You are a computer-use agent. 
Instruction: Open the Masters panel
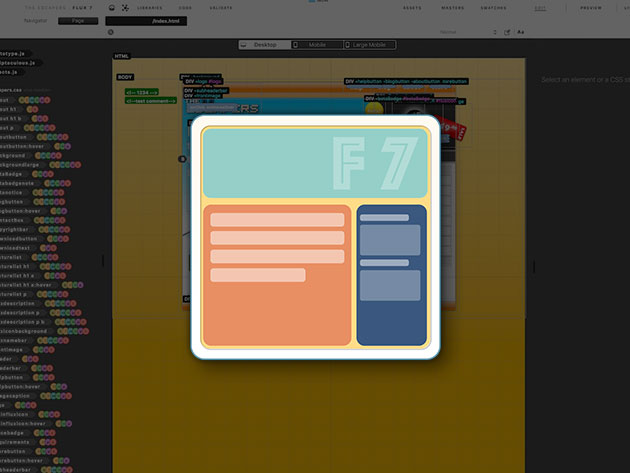pyautogui.click(x=453, y=8)
